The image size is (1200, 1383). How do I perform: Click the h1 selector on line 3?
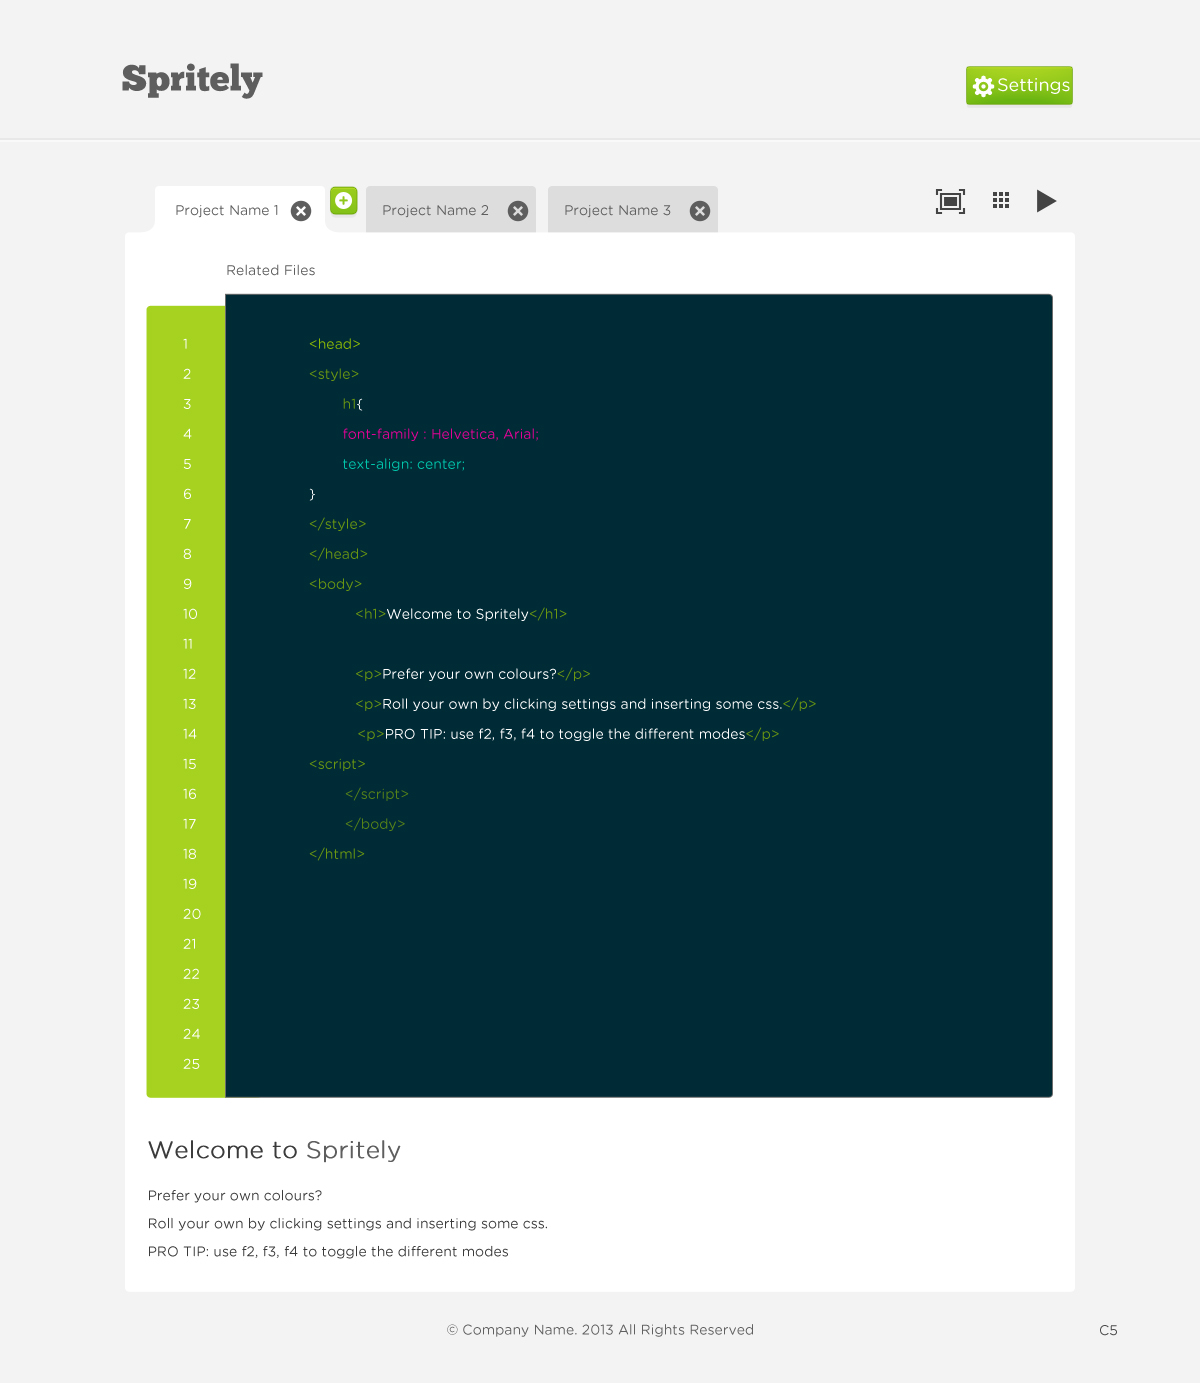(349, 404)
